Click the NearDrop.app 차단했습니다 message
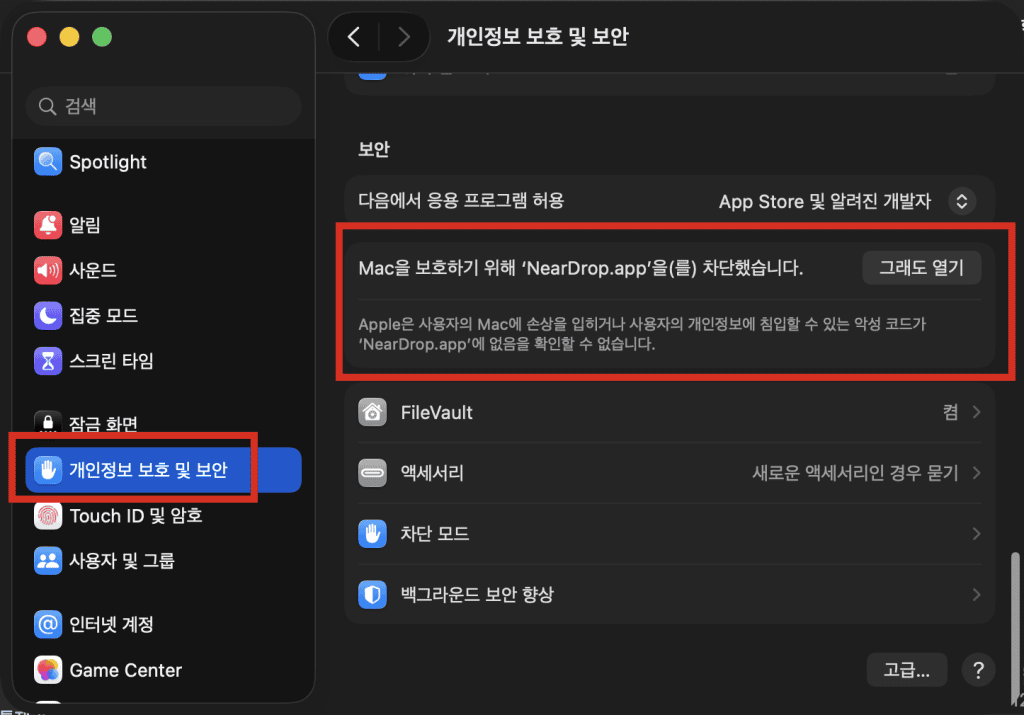 click(x=581, y=268)
